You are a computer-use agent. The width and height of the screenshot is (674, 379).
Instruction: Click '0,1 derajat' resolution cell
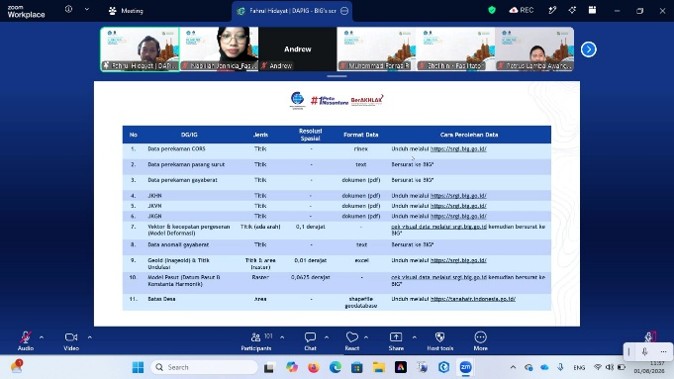click(310, 226)
